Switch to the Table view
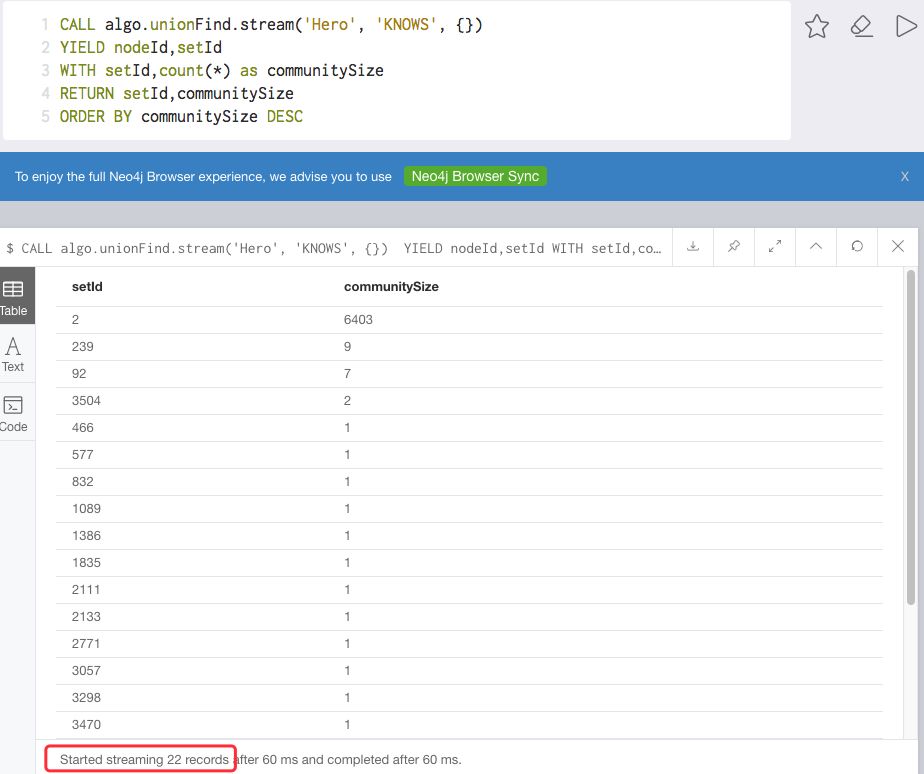Image resolution: width=924 pixels, height=774 pixels. coord(14,297)
